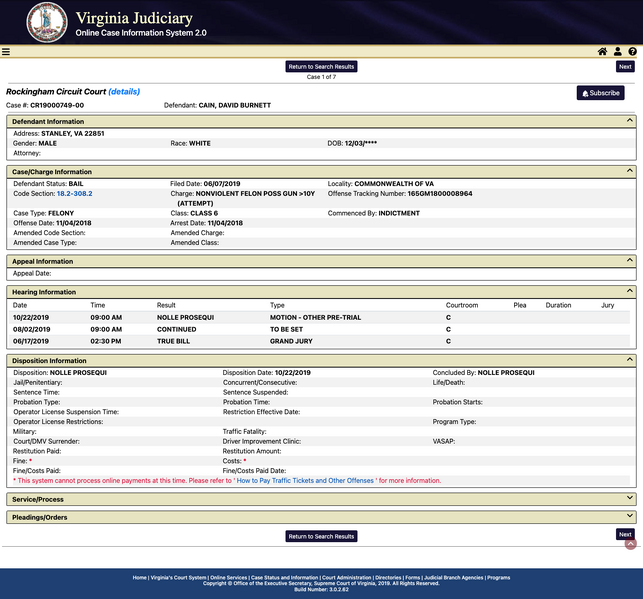The image size is (643, 599).
Task: Click the CONTINUED result cell
Action: [177, 329]
